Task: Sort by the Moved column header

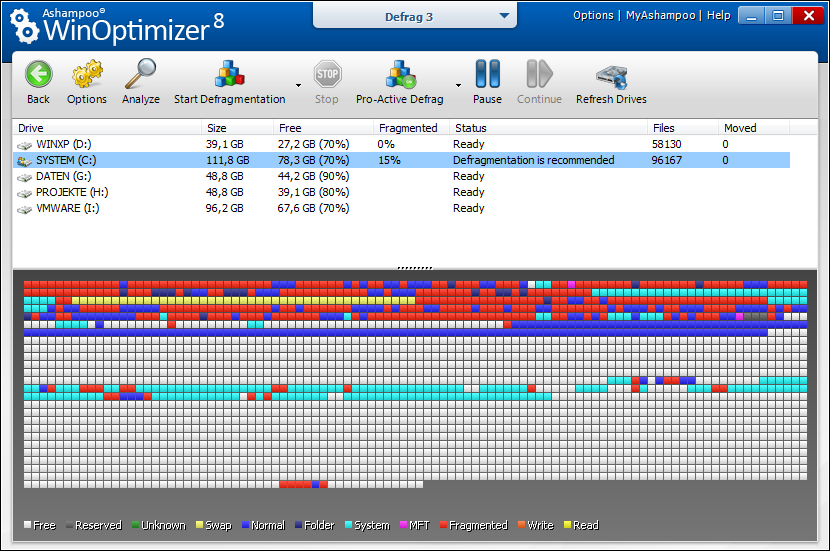Action: tap(754, 128)
